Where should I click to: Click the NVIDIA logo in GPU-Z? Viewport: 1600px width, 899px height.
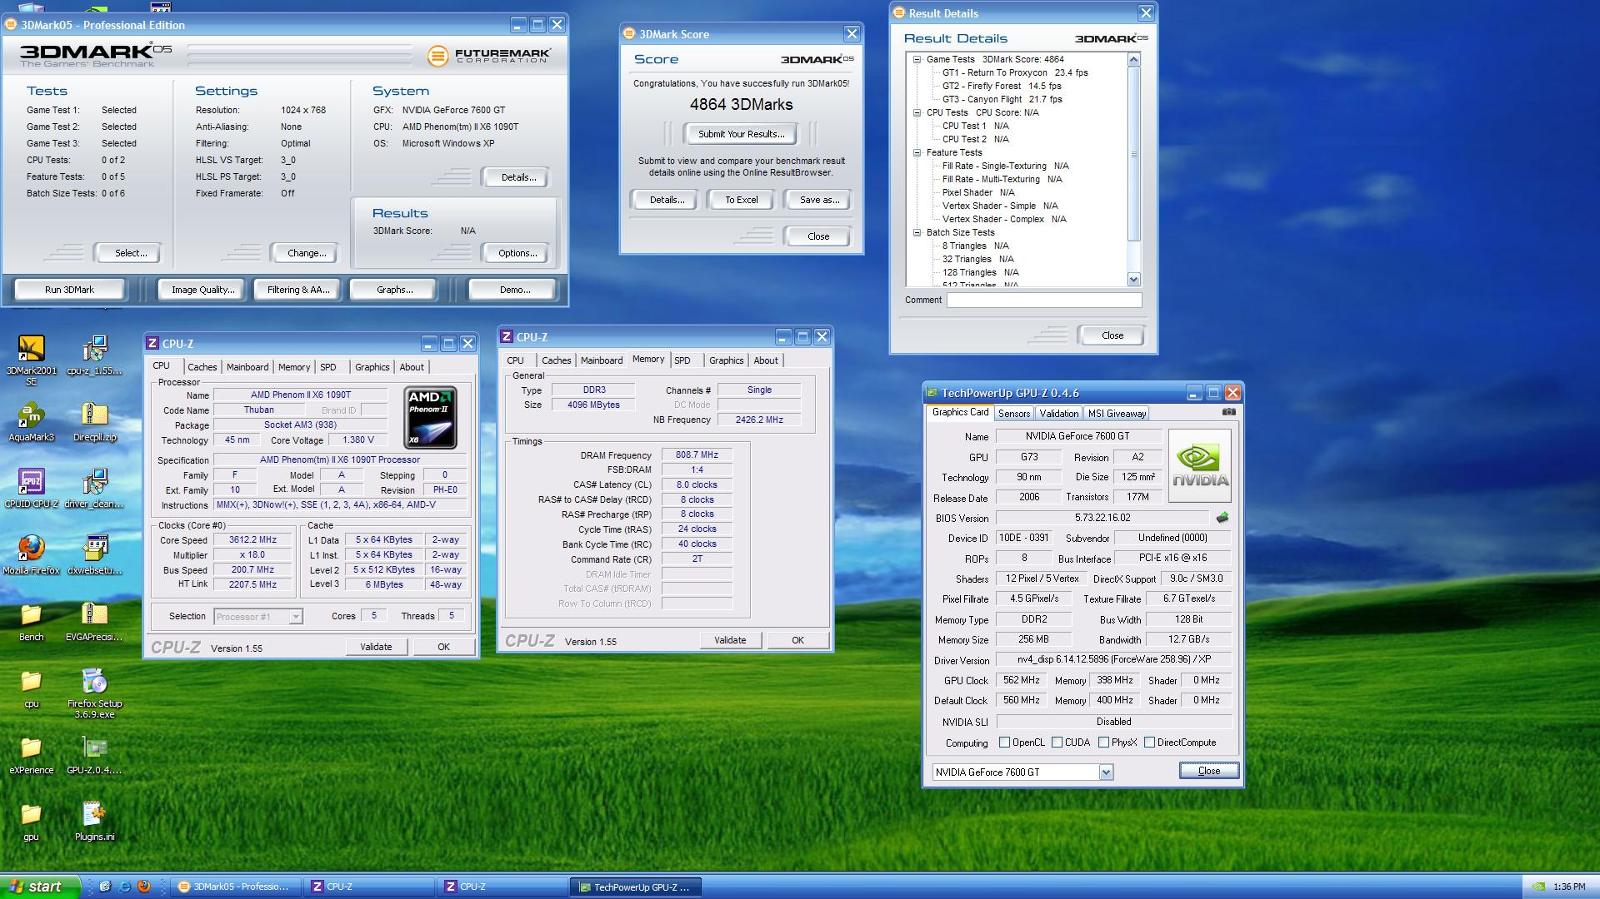pos(1200,465)
